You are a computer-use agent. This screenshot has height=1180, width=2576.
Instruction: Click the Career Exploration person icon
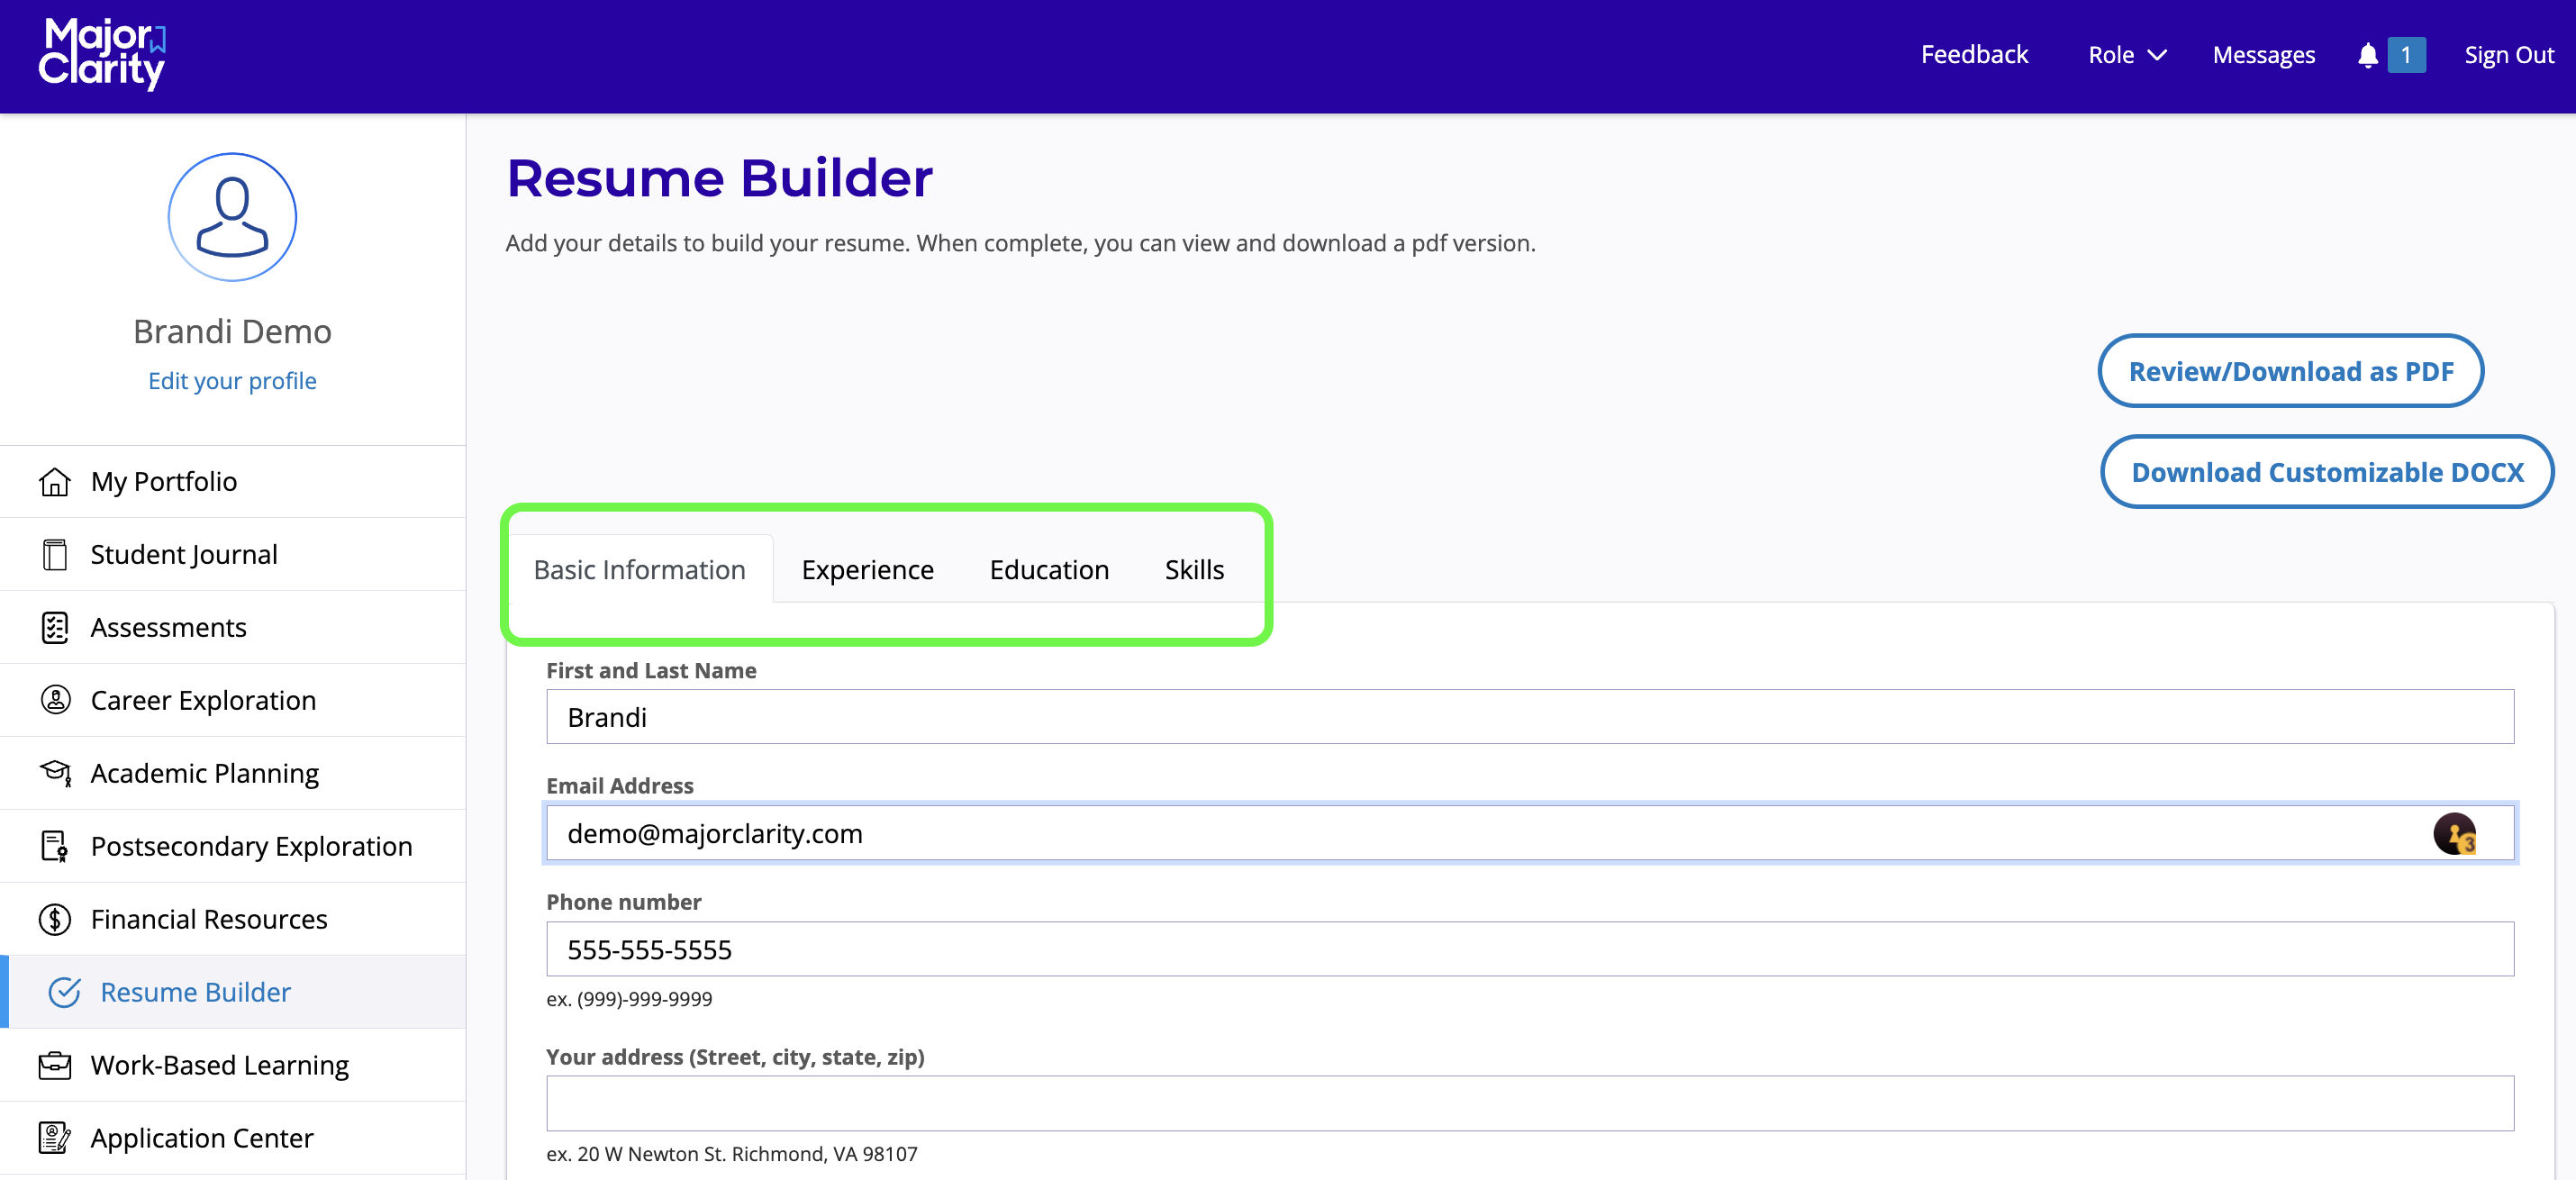(55, 700)
